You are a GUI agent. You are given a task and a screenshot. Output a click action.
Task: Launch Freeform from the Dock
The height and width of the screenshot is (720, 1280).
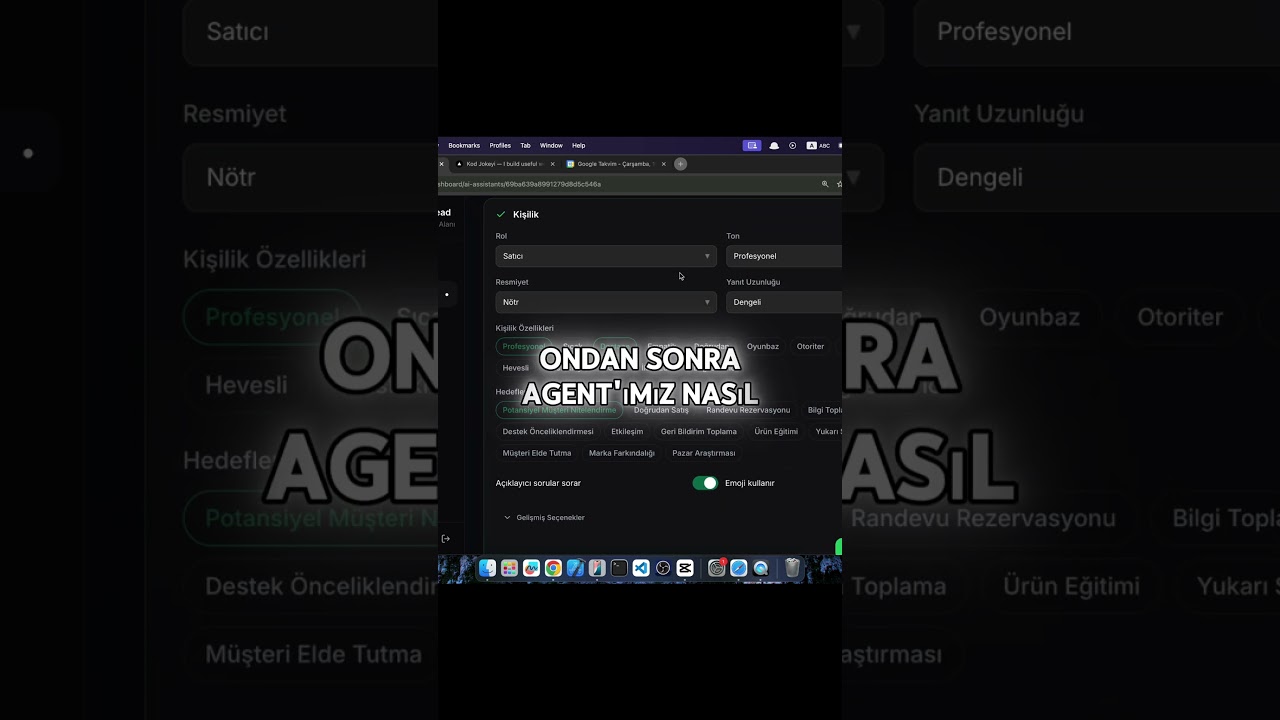coord(531,568)
